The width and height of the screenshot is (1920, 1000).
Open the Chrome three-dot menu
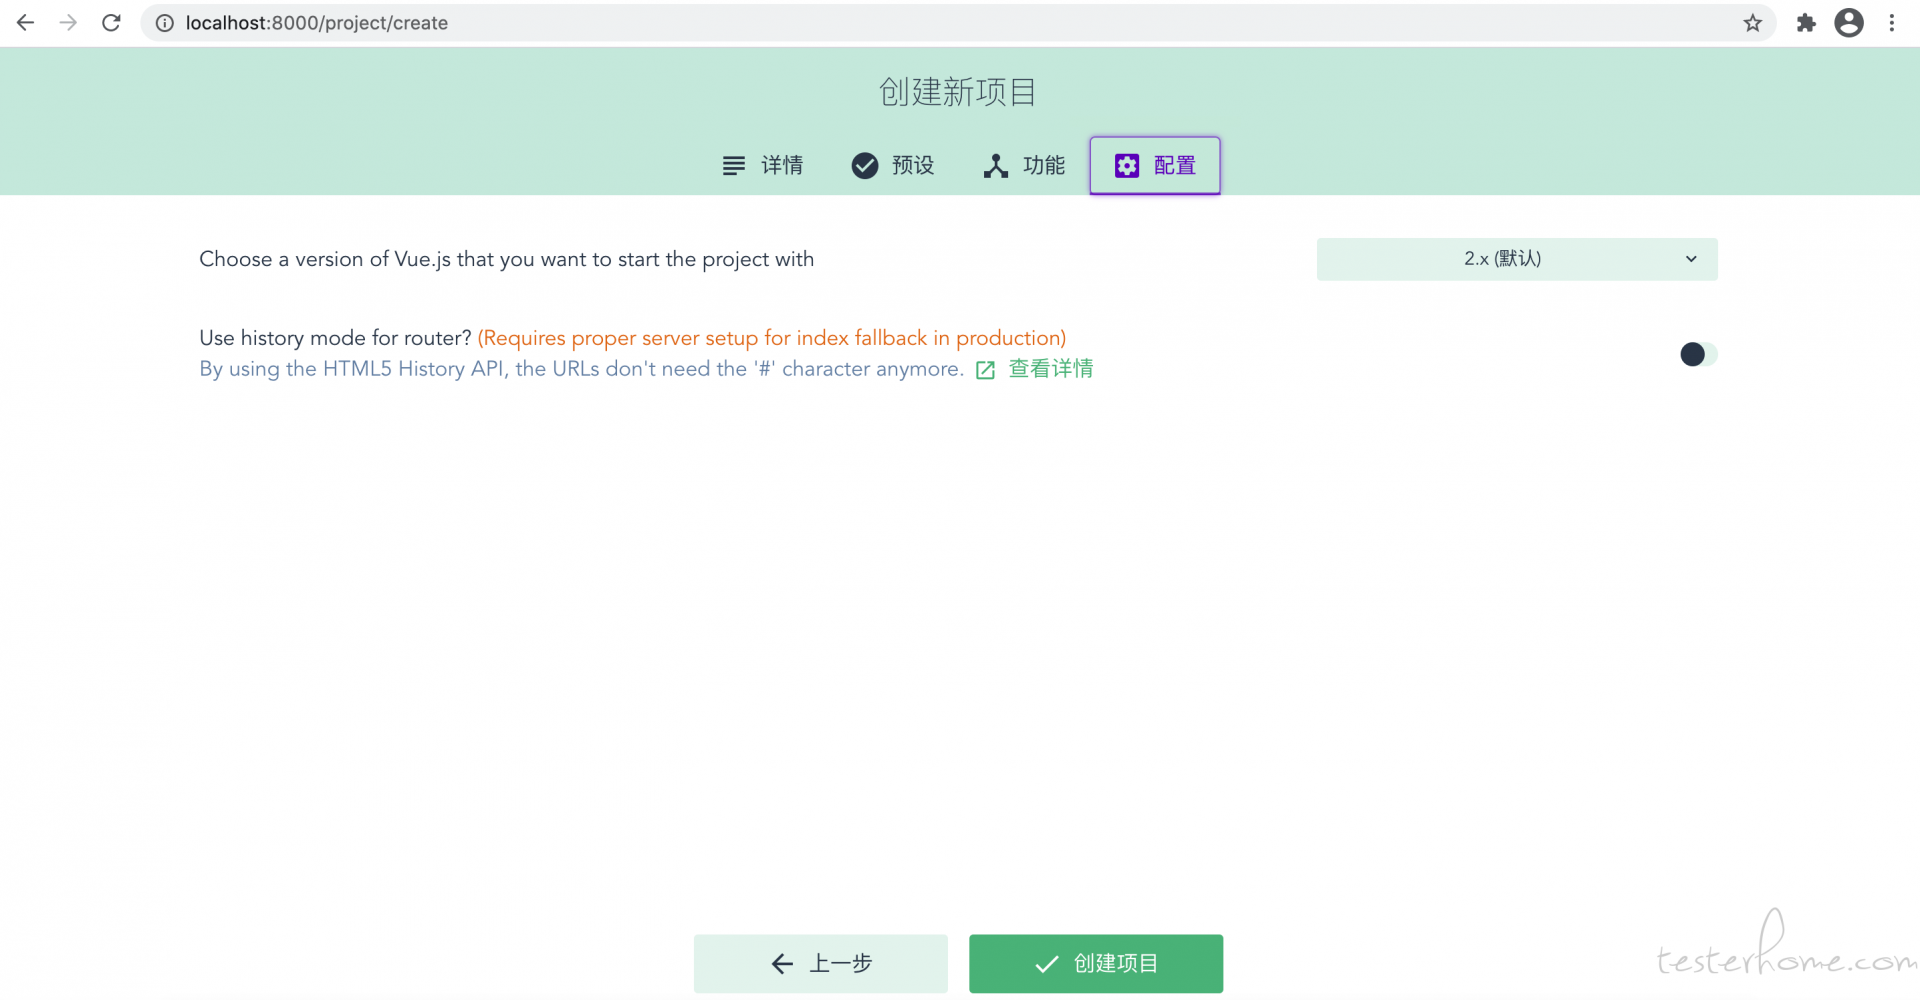1892,23
